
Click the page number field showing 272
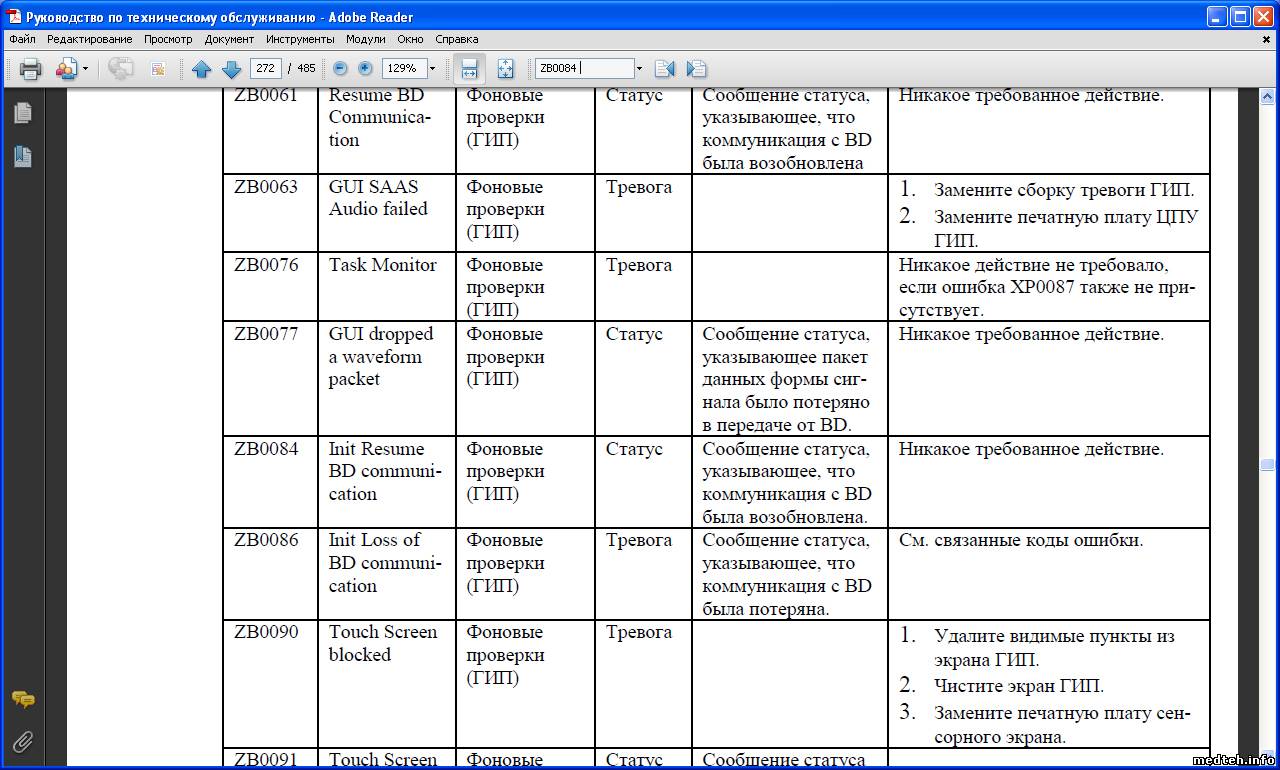(x=265, y=69)
